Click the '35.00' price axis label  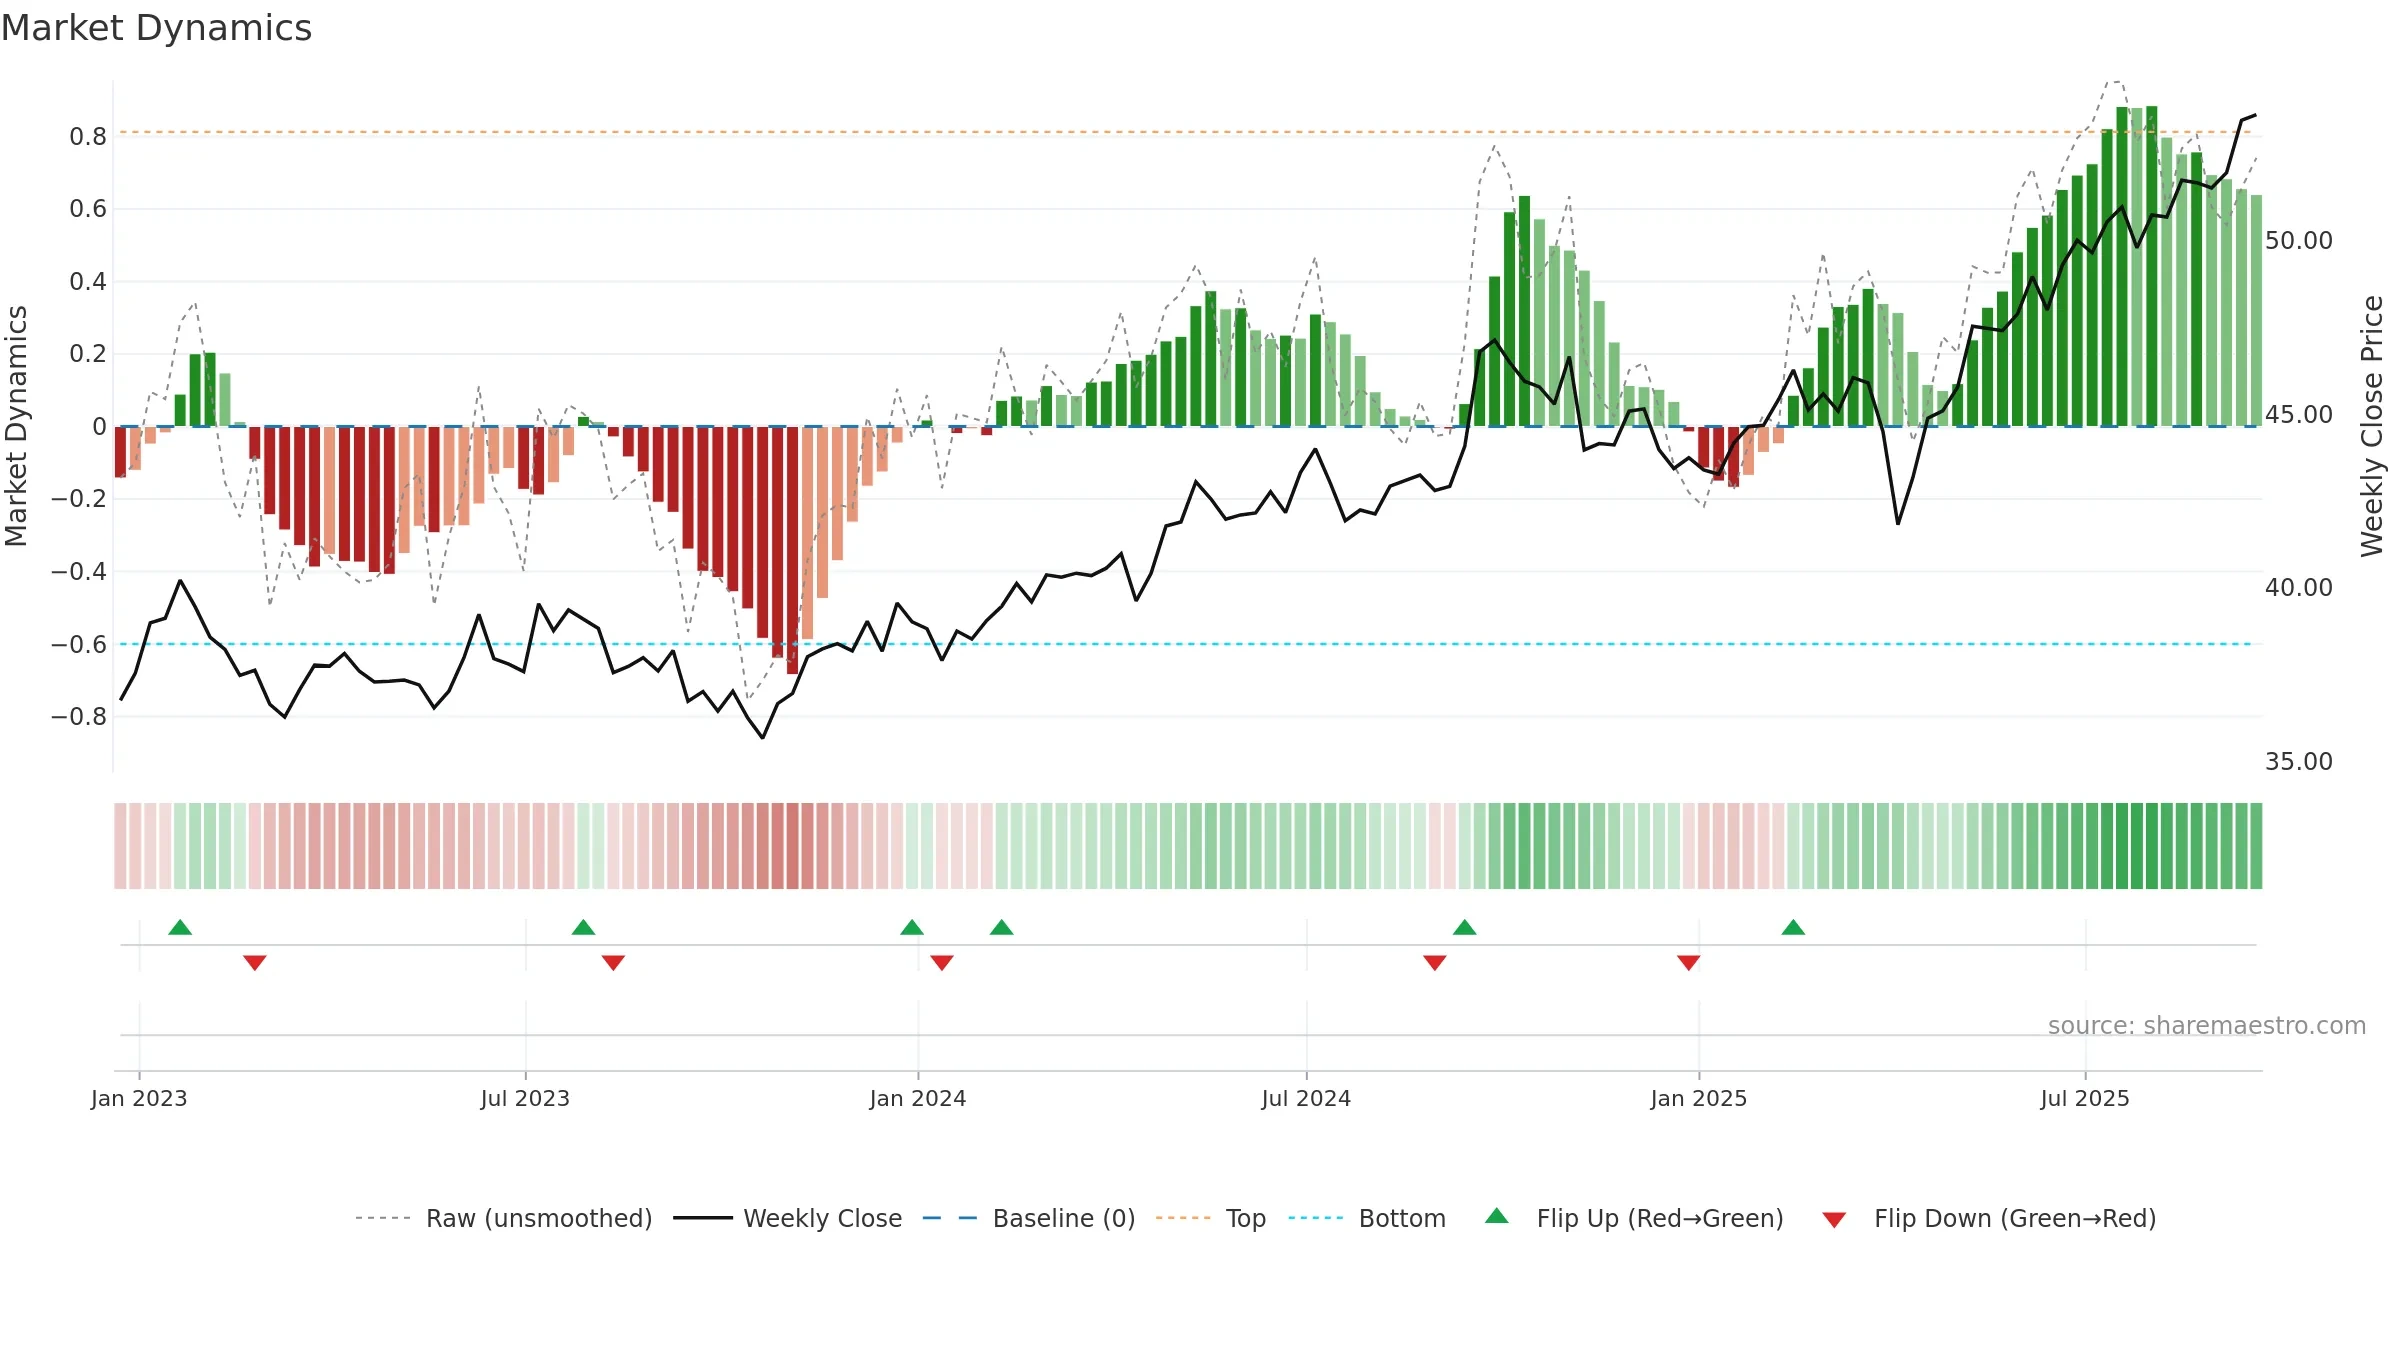tap(2299, 762)
